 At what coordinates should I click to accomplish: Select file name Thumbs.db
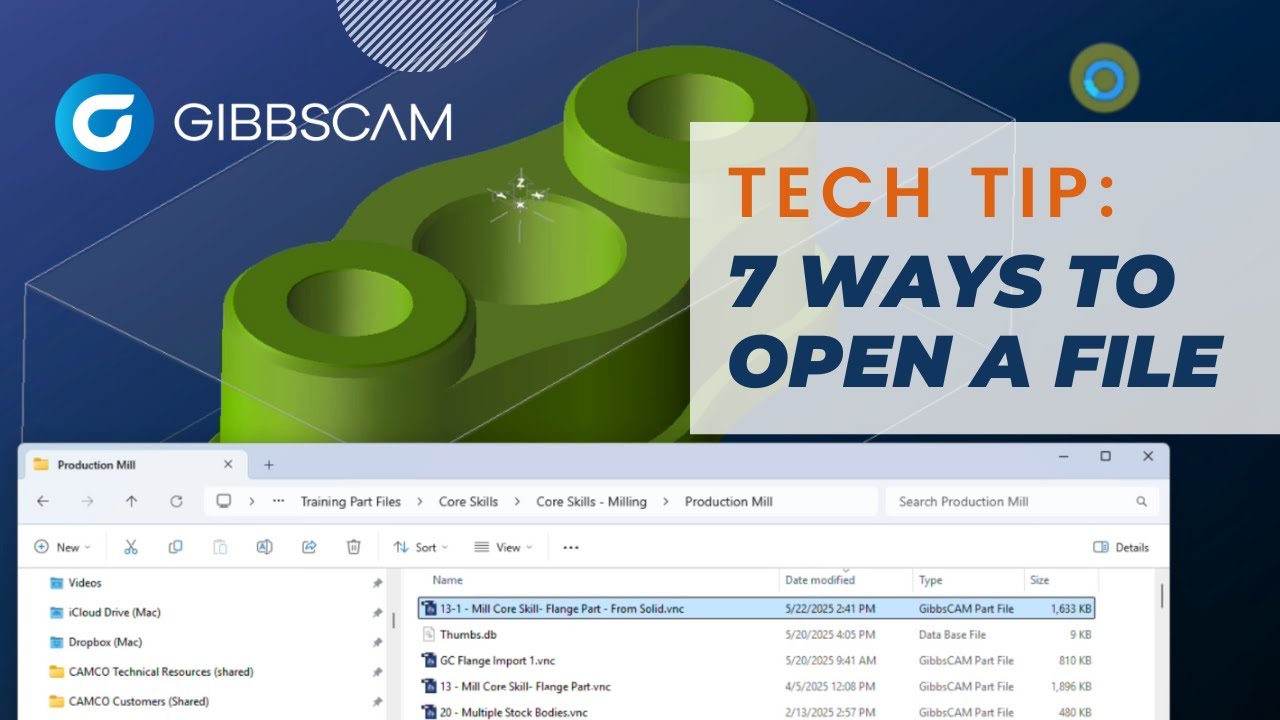point(468,634)
